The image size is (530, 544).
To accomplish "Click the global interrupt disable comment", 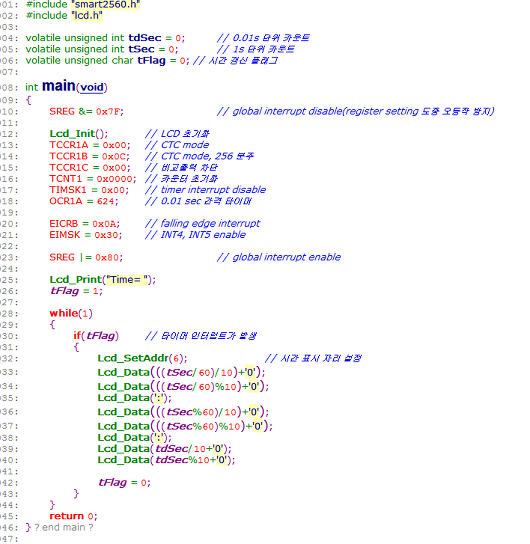I will [x=356, y=111].
